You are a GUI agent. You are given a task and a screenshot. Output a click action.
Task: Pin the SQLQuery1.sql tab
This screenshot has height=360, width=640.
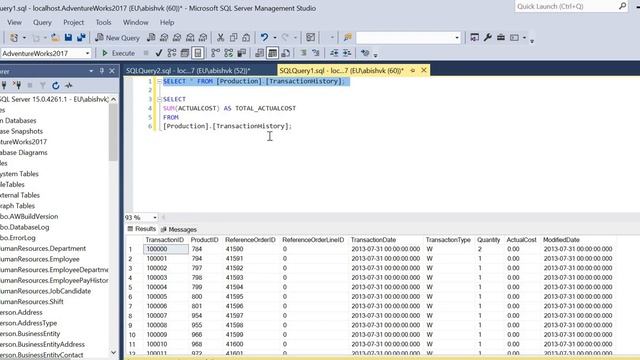click(x=413, y=71)
